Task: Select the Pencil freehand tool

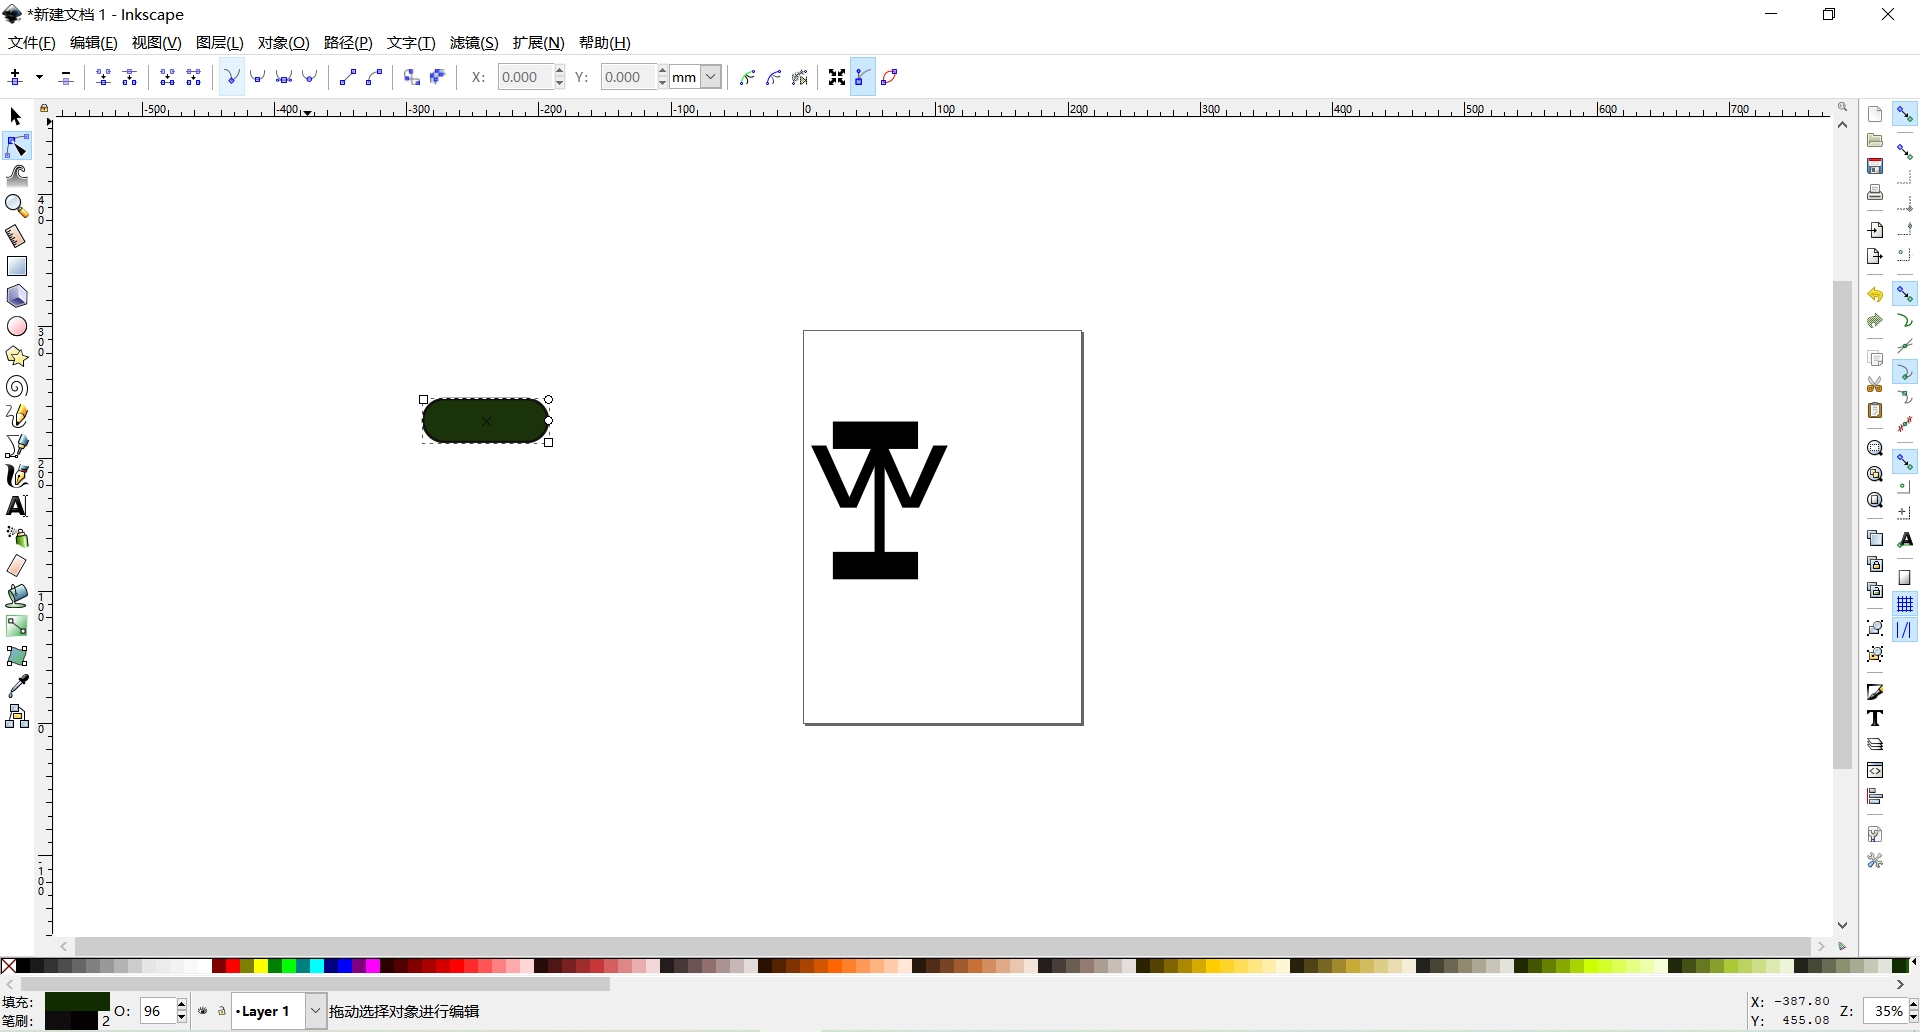Action: coord(17,416)
